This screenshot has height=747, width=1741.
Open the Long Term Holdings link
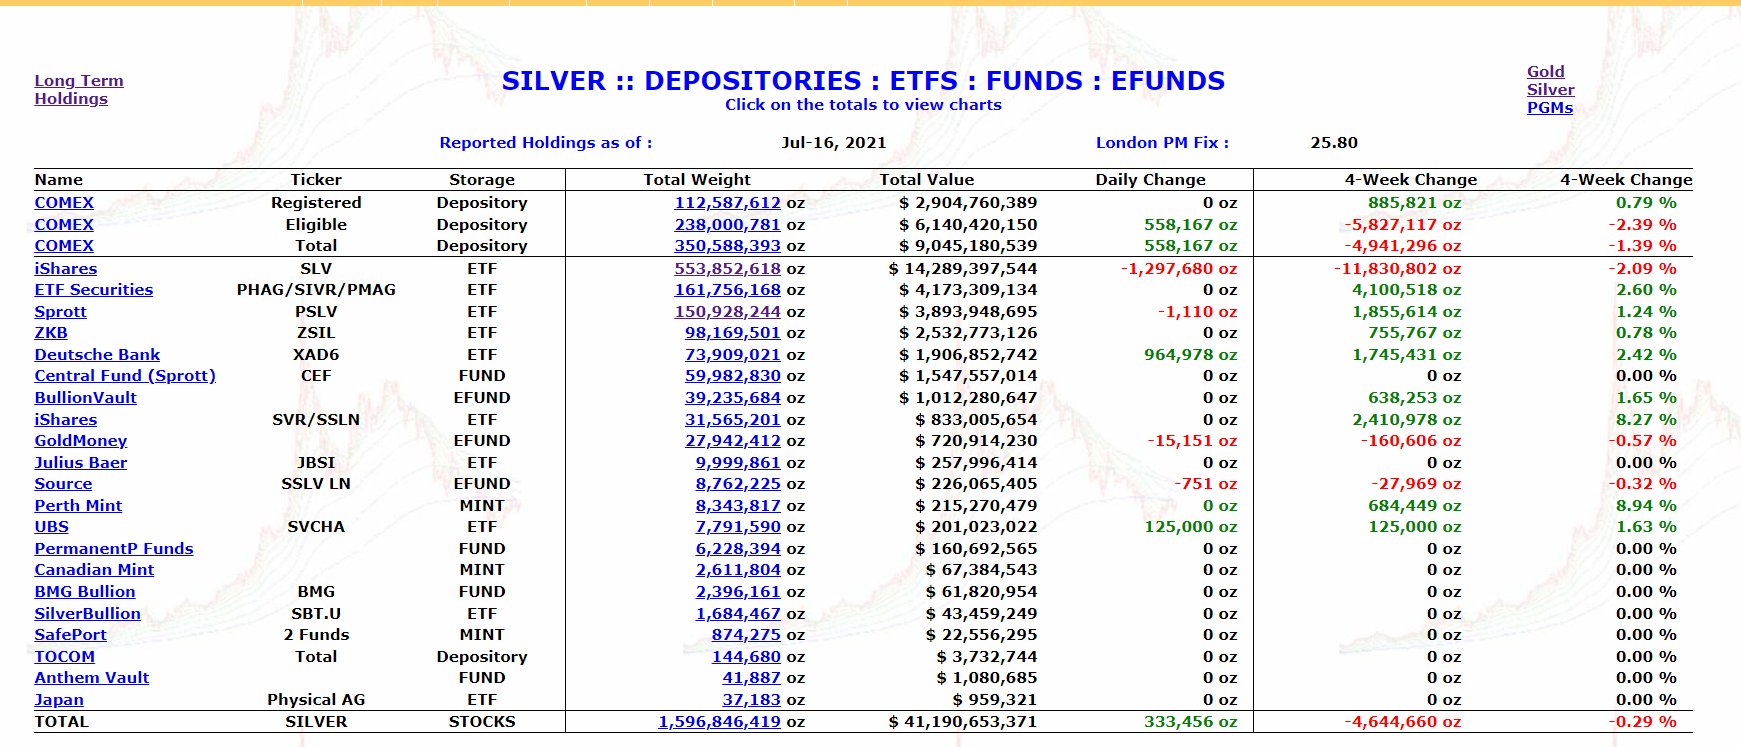[78, 89]
